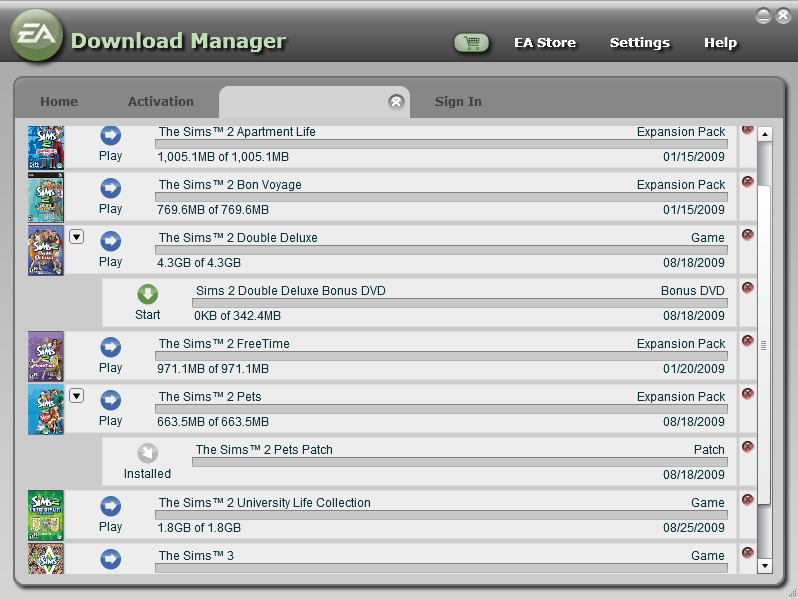Remove The Sims 2 FreeTime entry
798x599 pixels.
click(x=748, y=340)
